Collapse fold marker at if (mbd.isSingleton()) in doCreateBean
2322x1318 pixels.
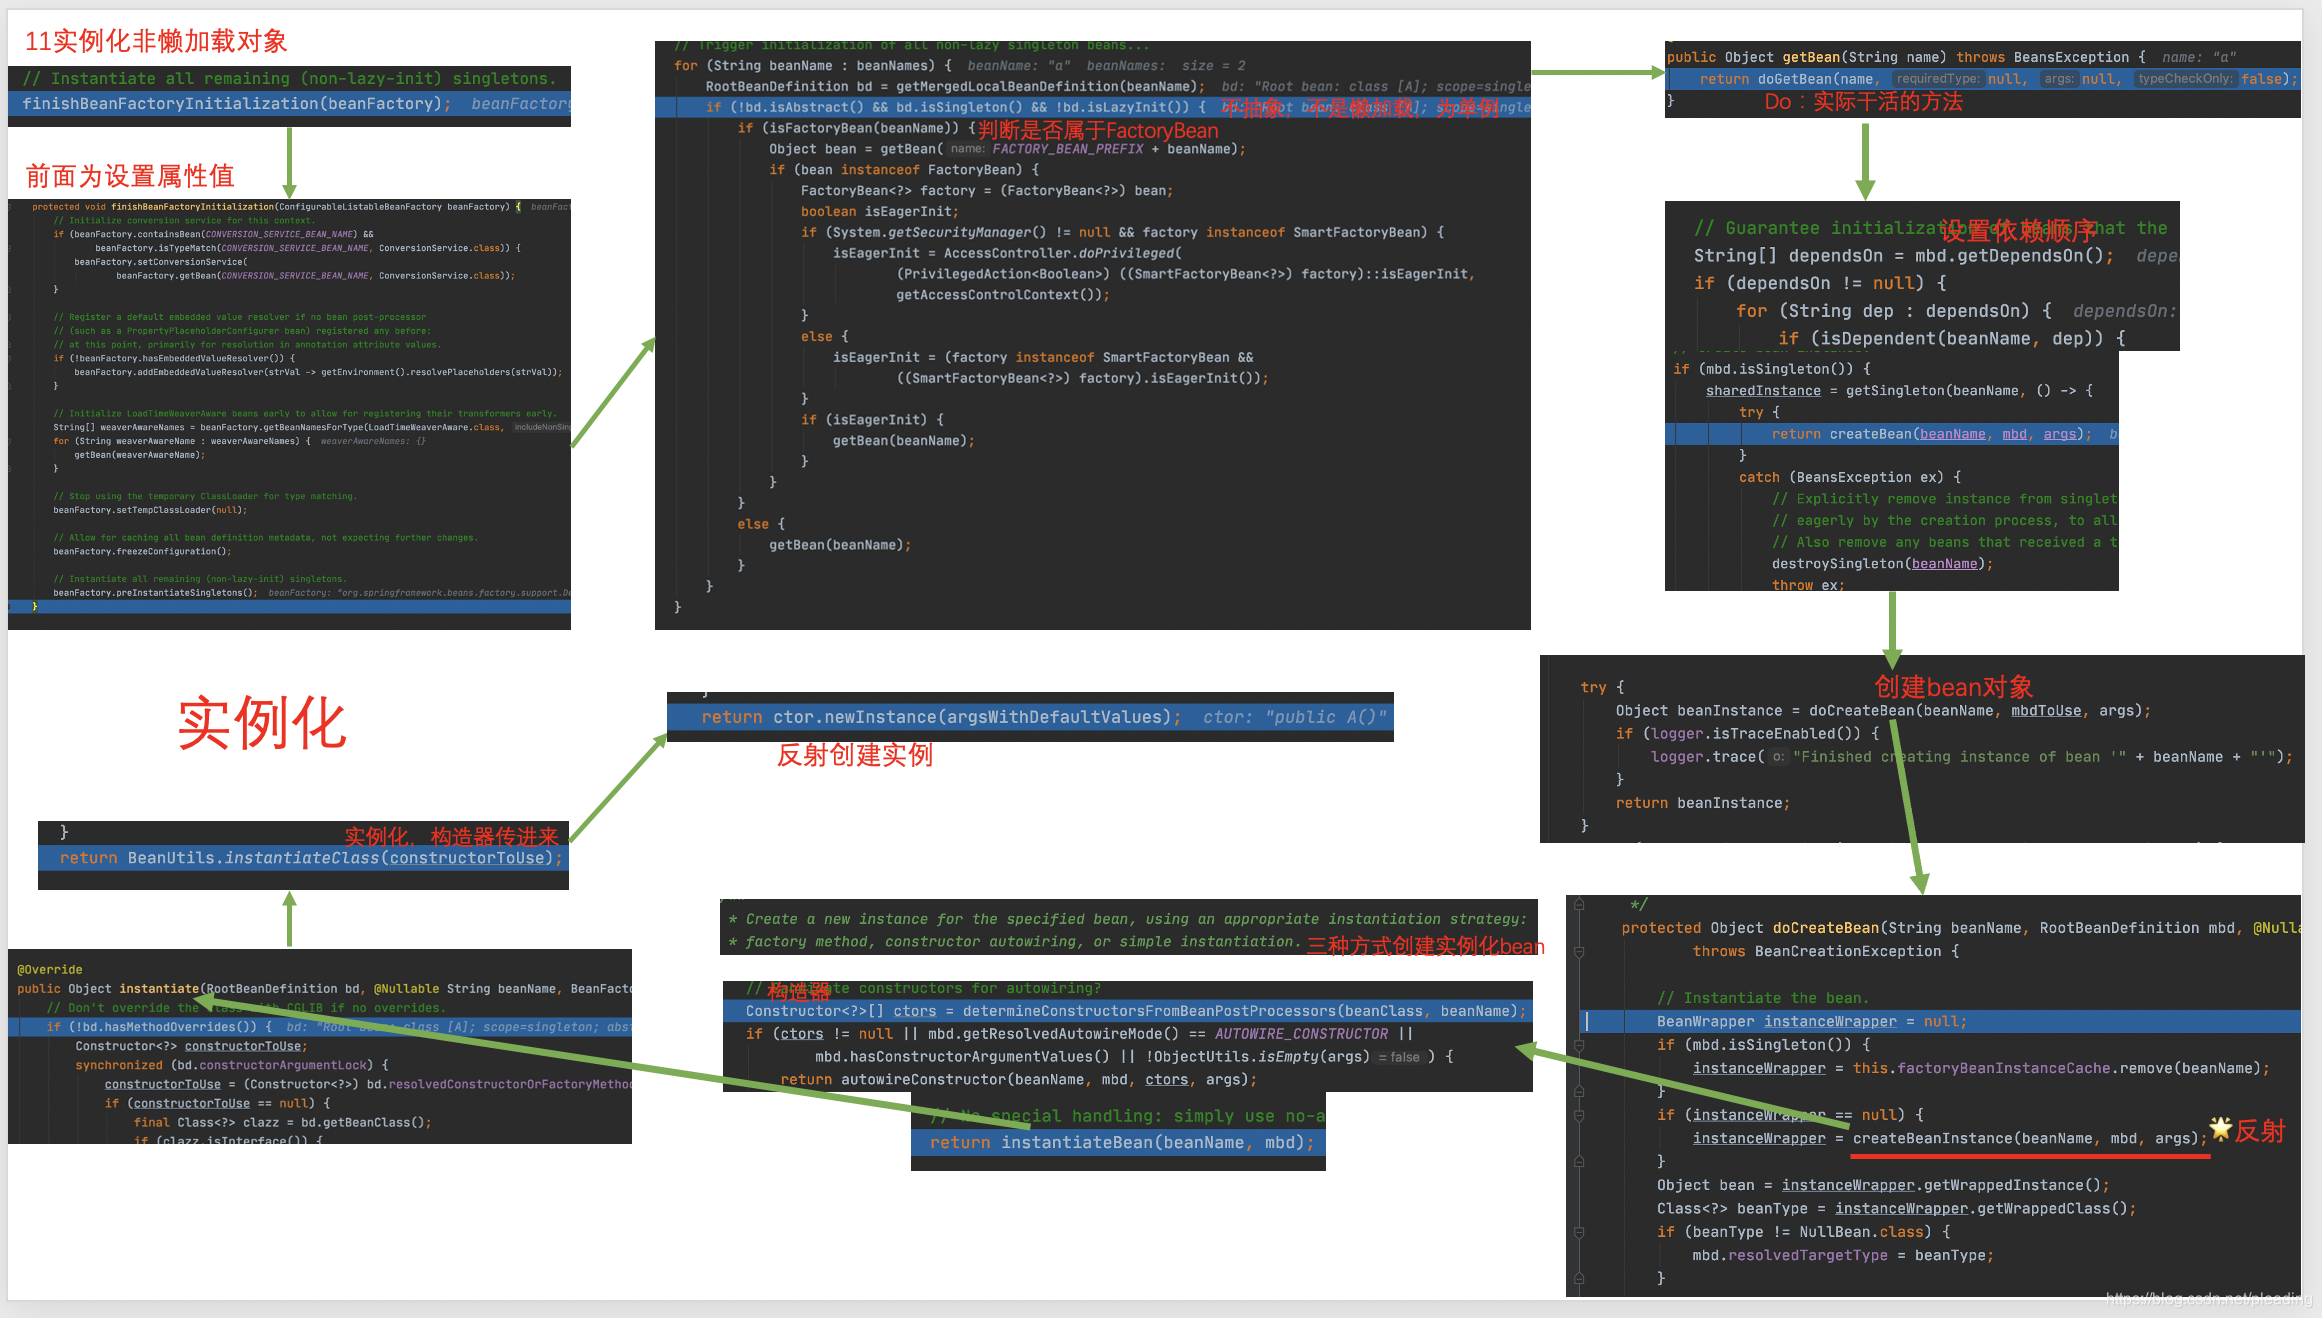pos(1579,1045)
